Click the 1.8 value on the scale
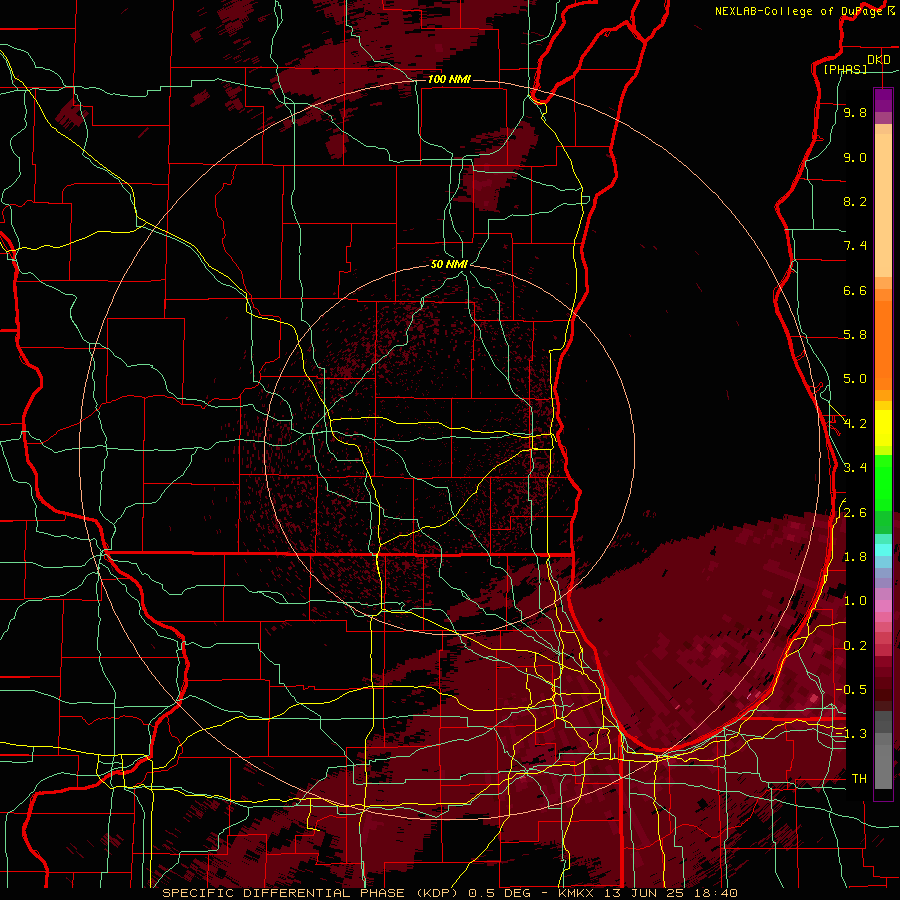 tap(855, 557)
